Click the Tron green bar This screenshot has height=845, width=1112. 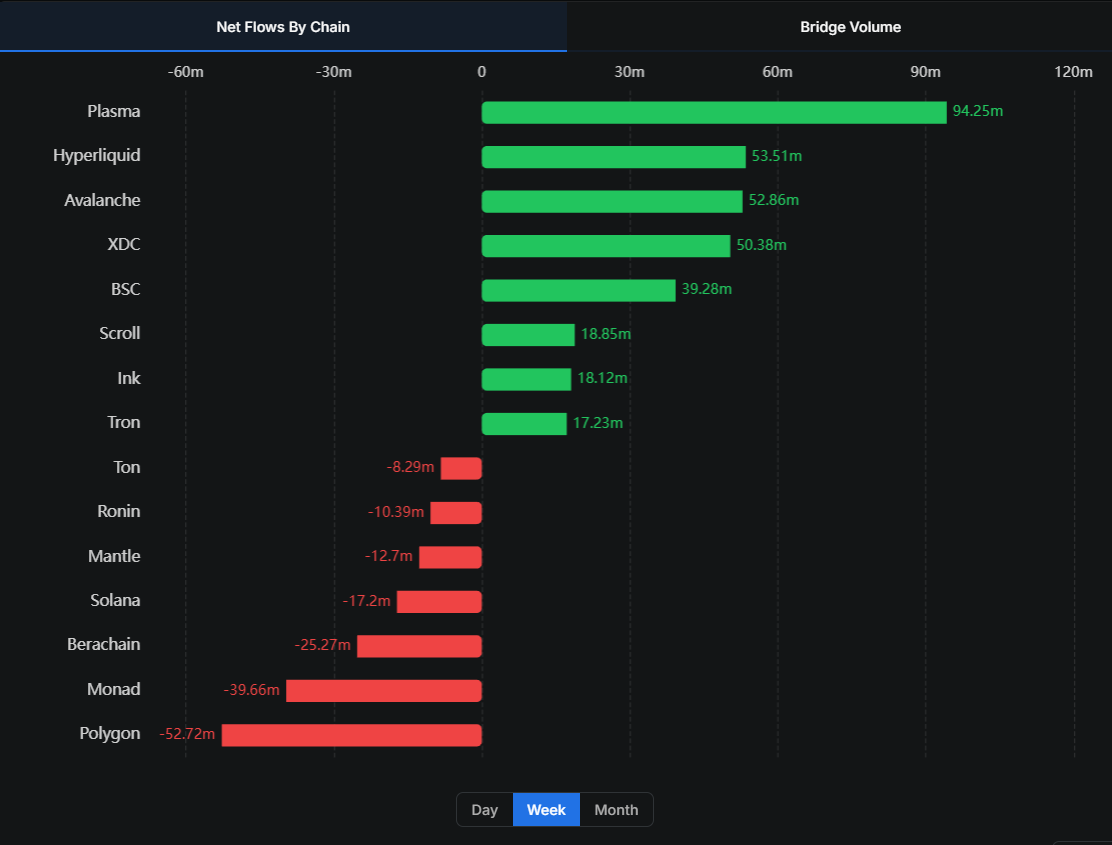(x=524, y=424)
